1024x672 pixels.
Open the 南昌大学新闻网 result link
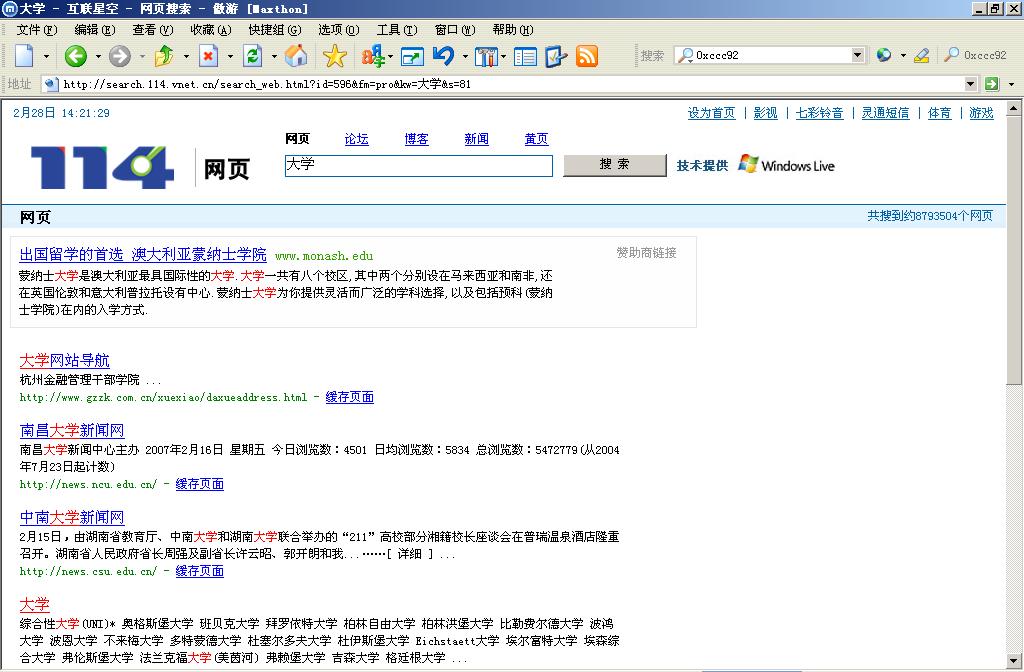click(x=72, y=431)
